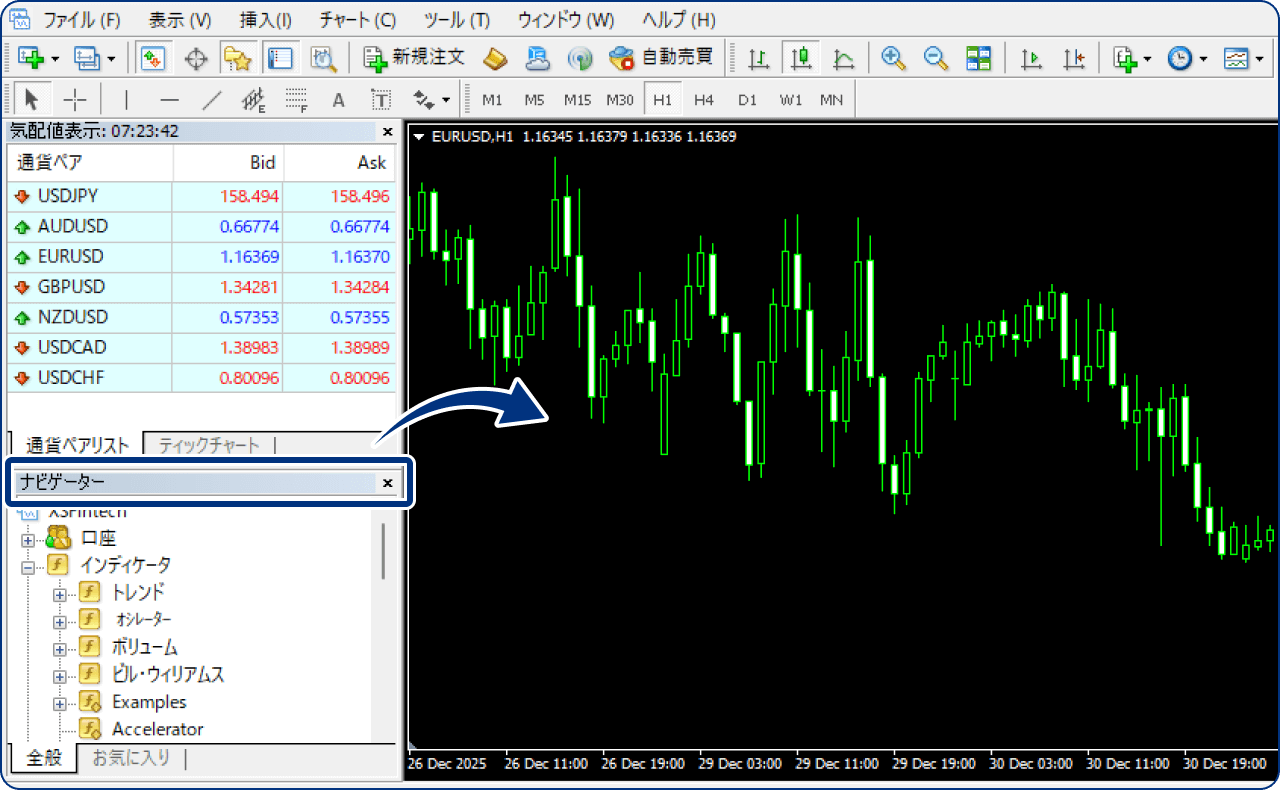The height and width of the screenshot is (790, 1280).
Task: Switch chart to candlestick display
Action: 801,59
